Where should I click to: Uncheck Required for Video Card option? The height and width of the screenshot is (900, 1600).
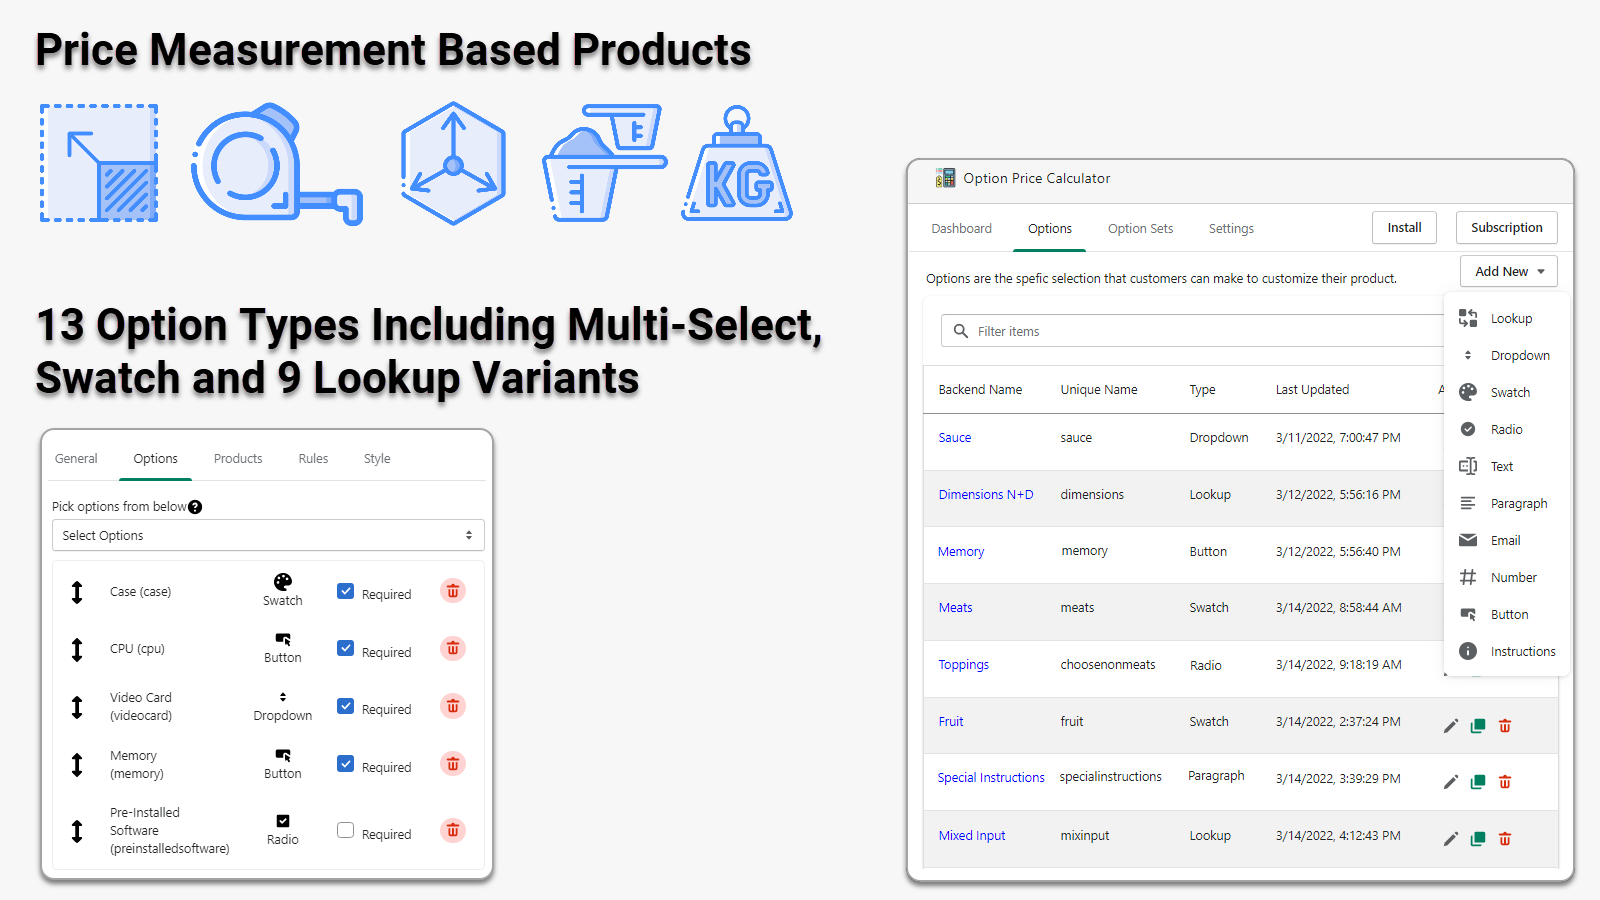346,706
